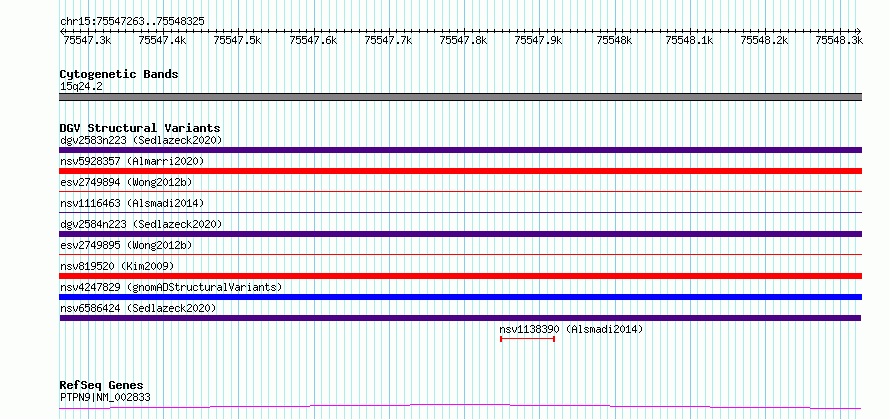Click the 75548.2k ruler tick label
Image resolution: width=890 pixels, height=419 pixels.
(765, 40)
